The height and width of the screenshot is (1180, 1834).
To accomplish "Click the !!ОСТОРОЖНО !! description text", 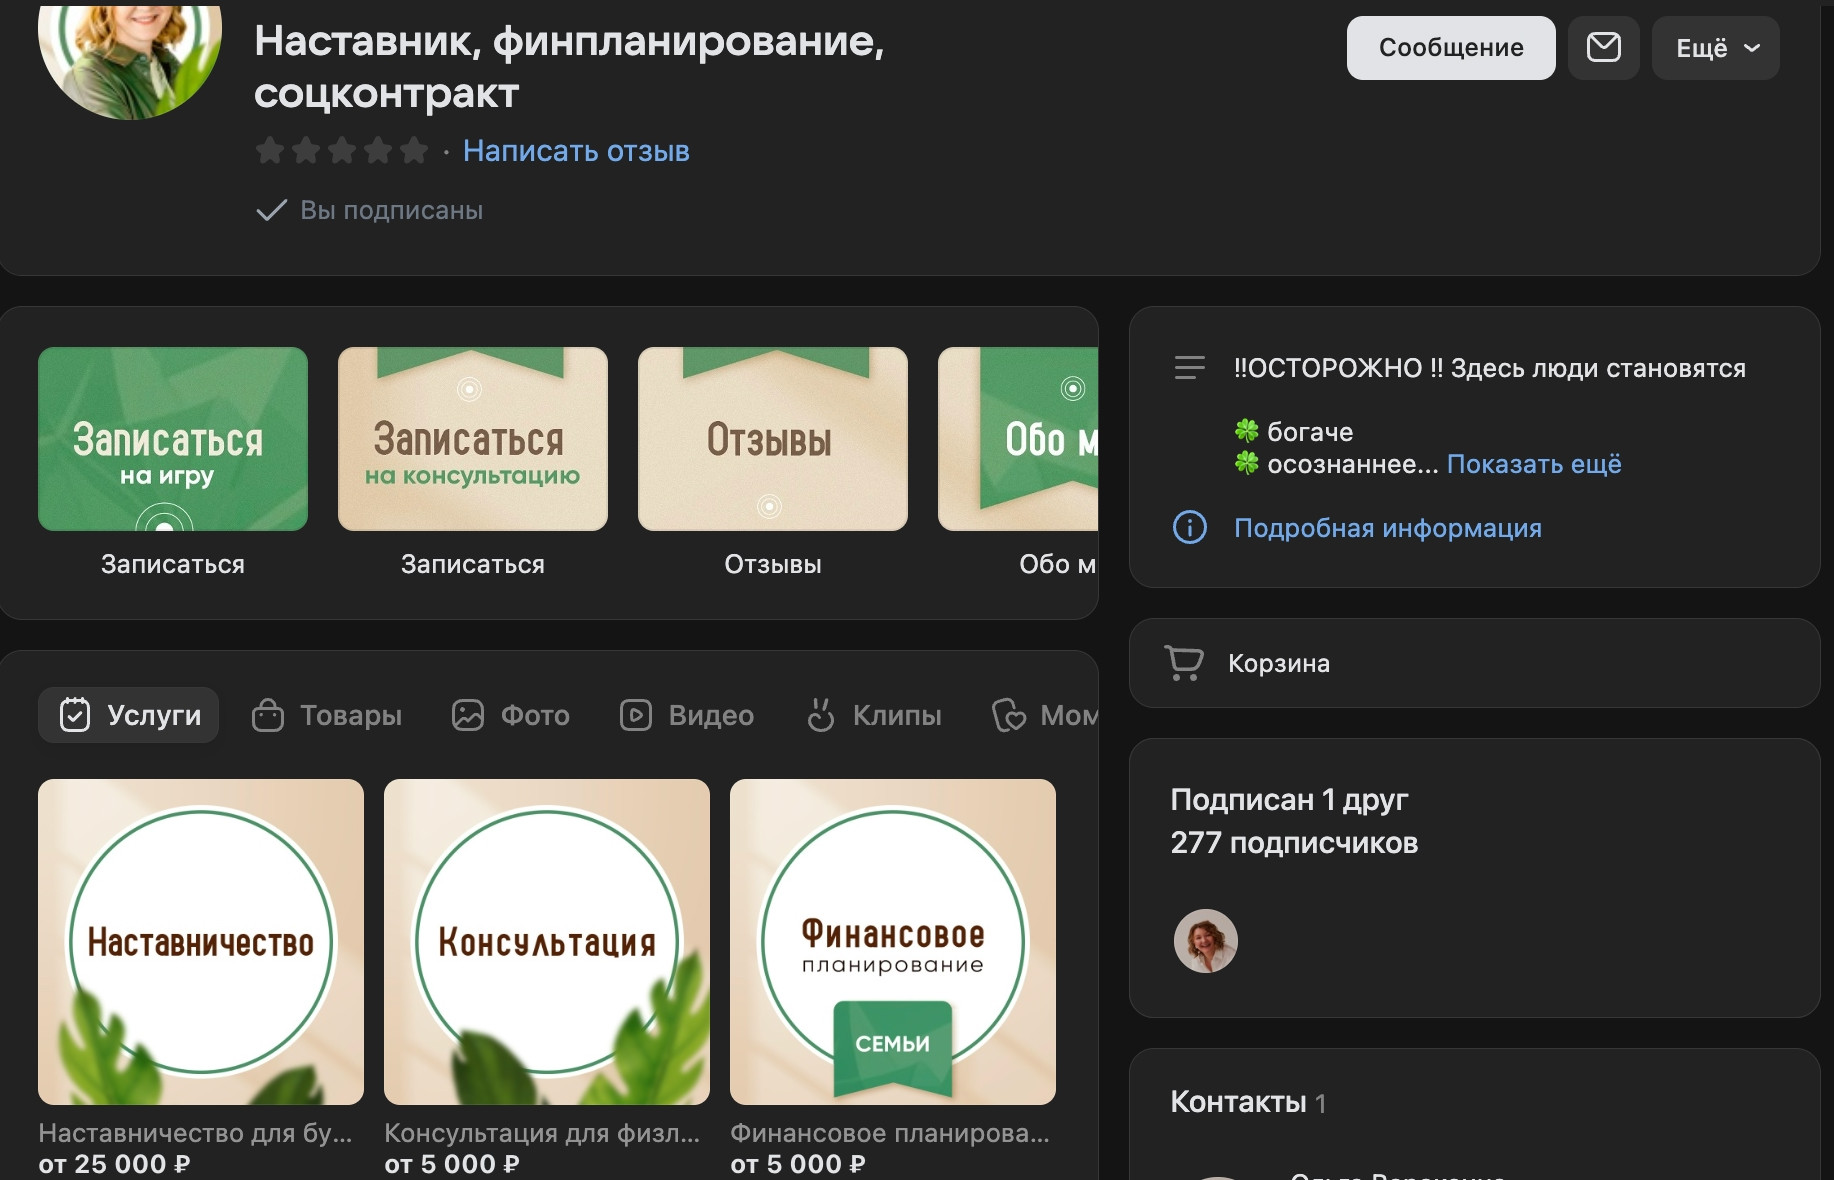I will [x=1490, y=368].
